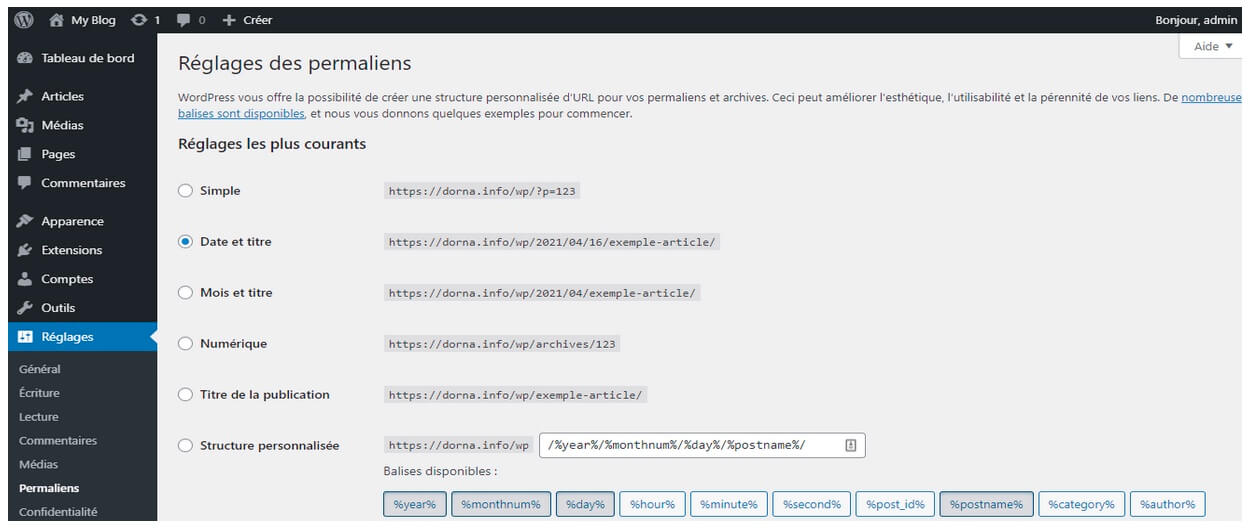The image size is (1252, 532).
Task: Click the Tableau de bord dashboard icon
Action: click(x=25, y=58)
